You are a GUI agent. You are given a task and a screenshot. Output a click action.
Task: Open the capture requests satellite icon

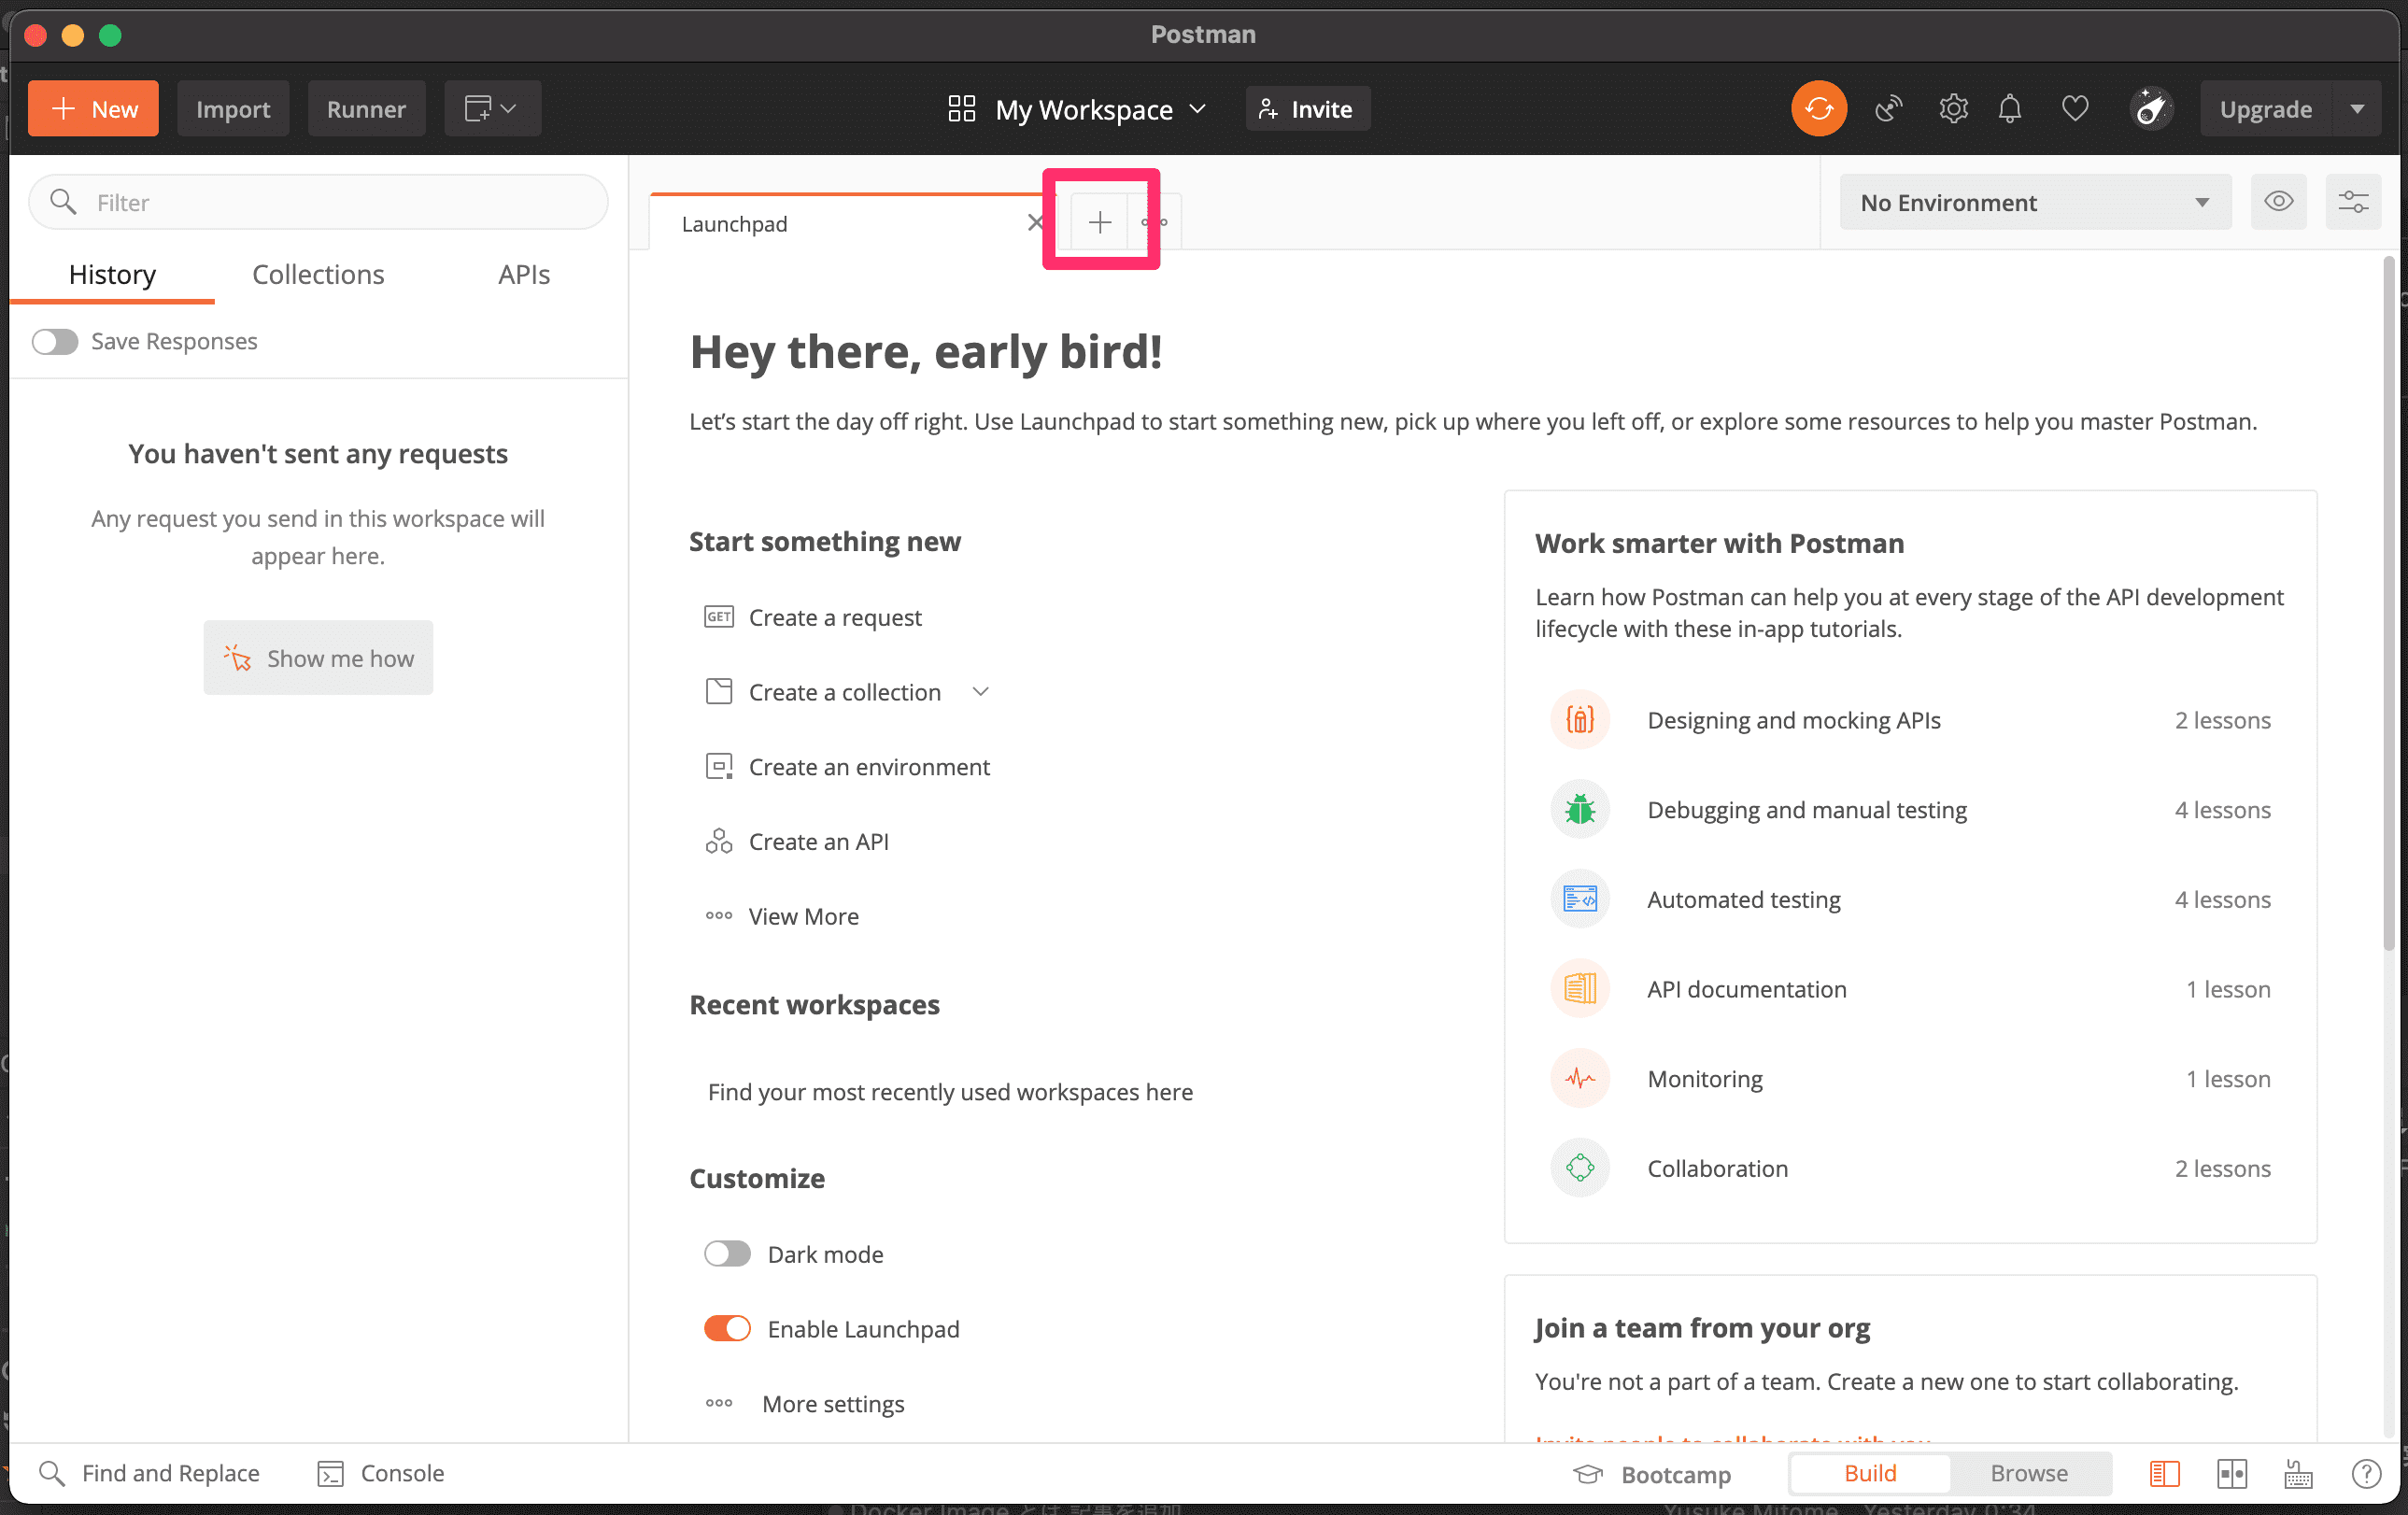point(1888,109)
